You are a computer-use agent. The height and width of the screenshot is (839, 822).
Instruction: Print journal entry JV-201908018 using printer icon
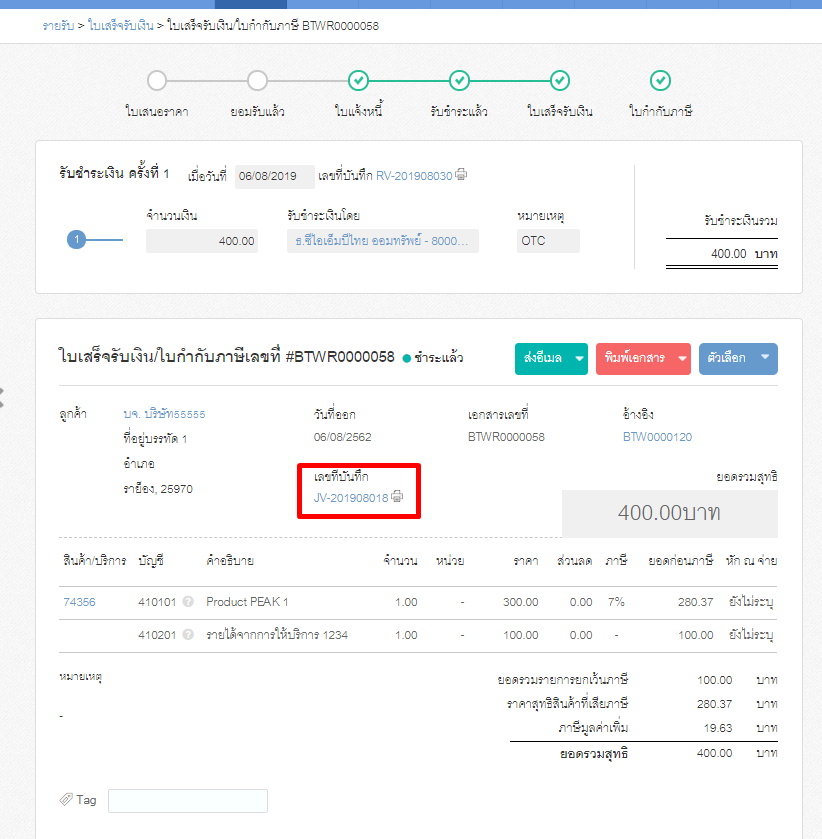396,497
